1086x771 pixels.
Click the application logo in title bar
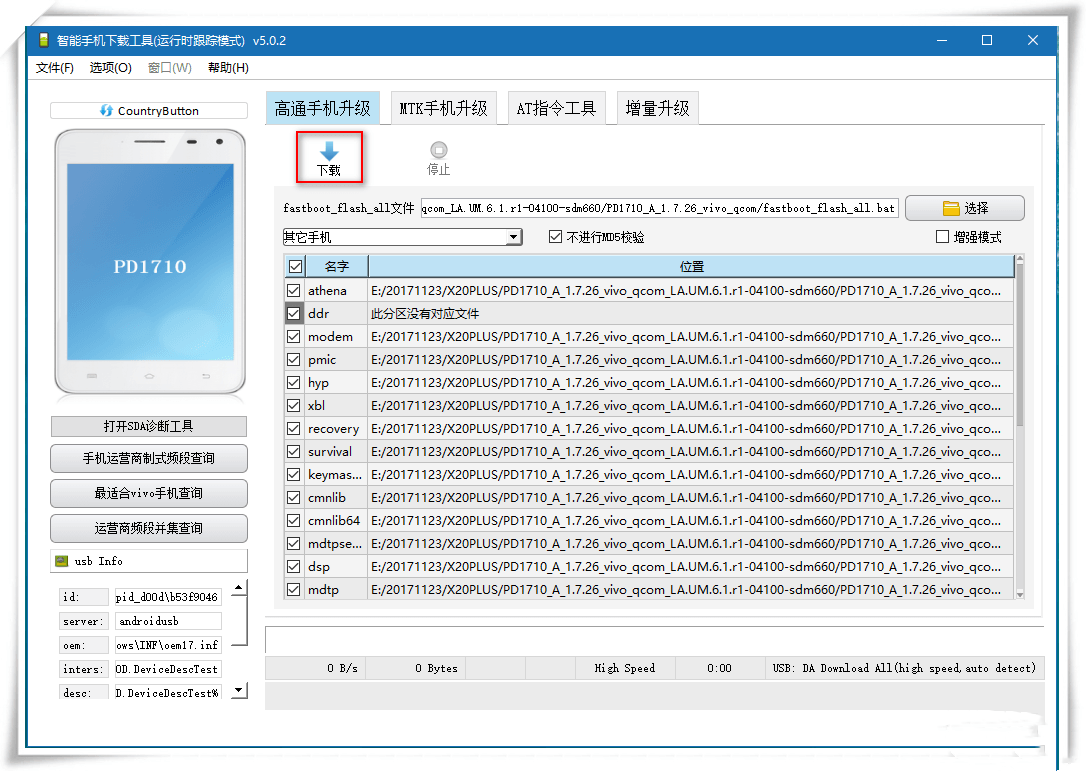pos(43,38)
